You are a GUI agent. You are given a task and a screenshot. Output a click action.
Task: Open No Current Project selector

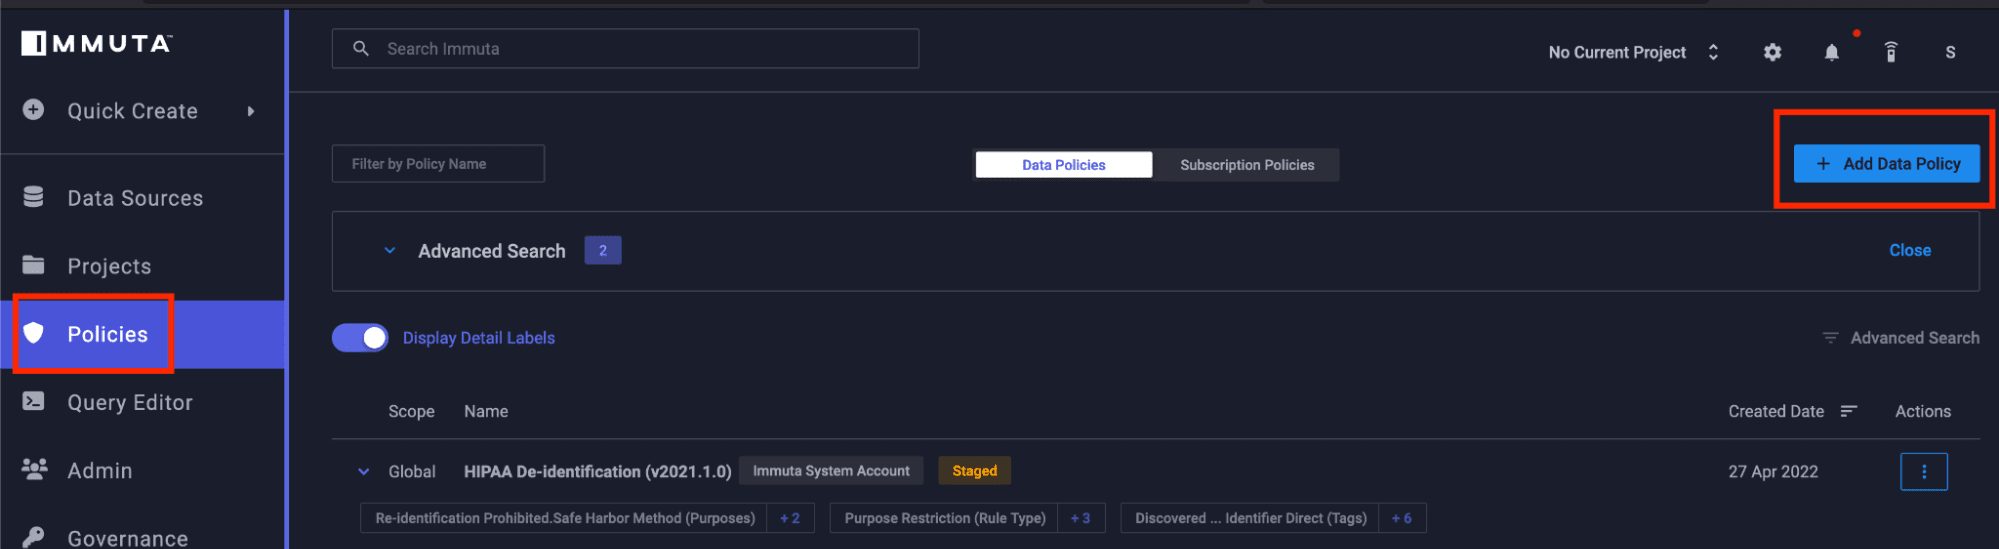point(1633,52)
